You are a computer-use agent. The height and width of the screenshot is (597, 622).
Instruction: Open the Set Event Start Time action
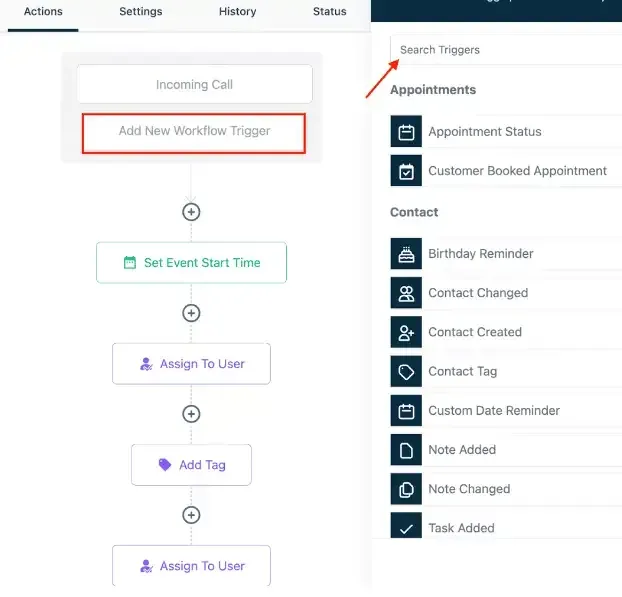191,263
